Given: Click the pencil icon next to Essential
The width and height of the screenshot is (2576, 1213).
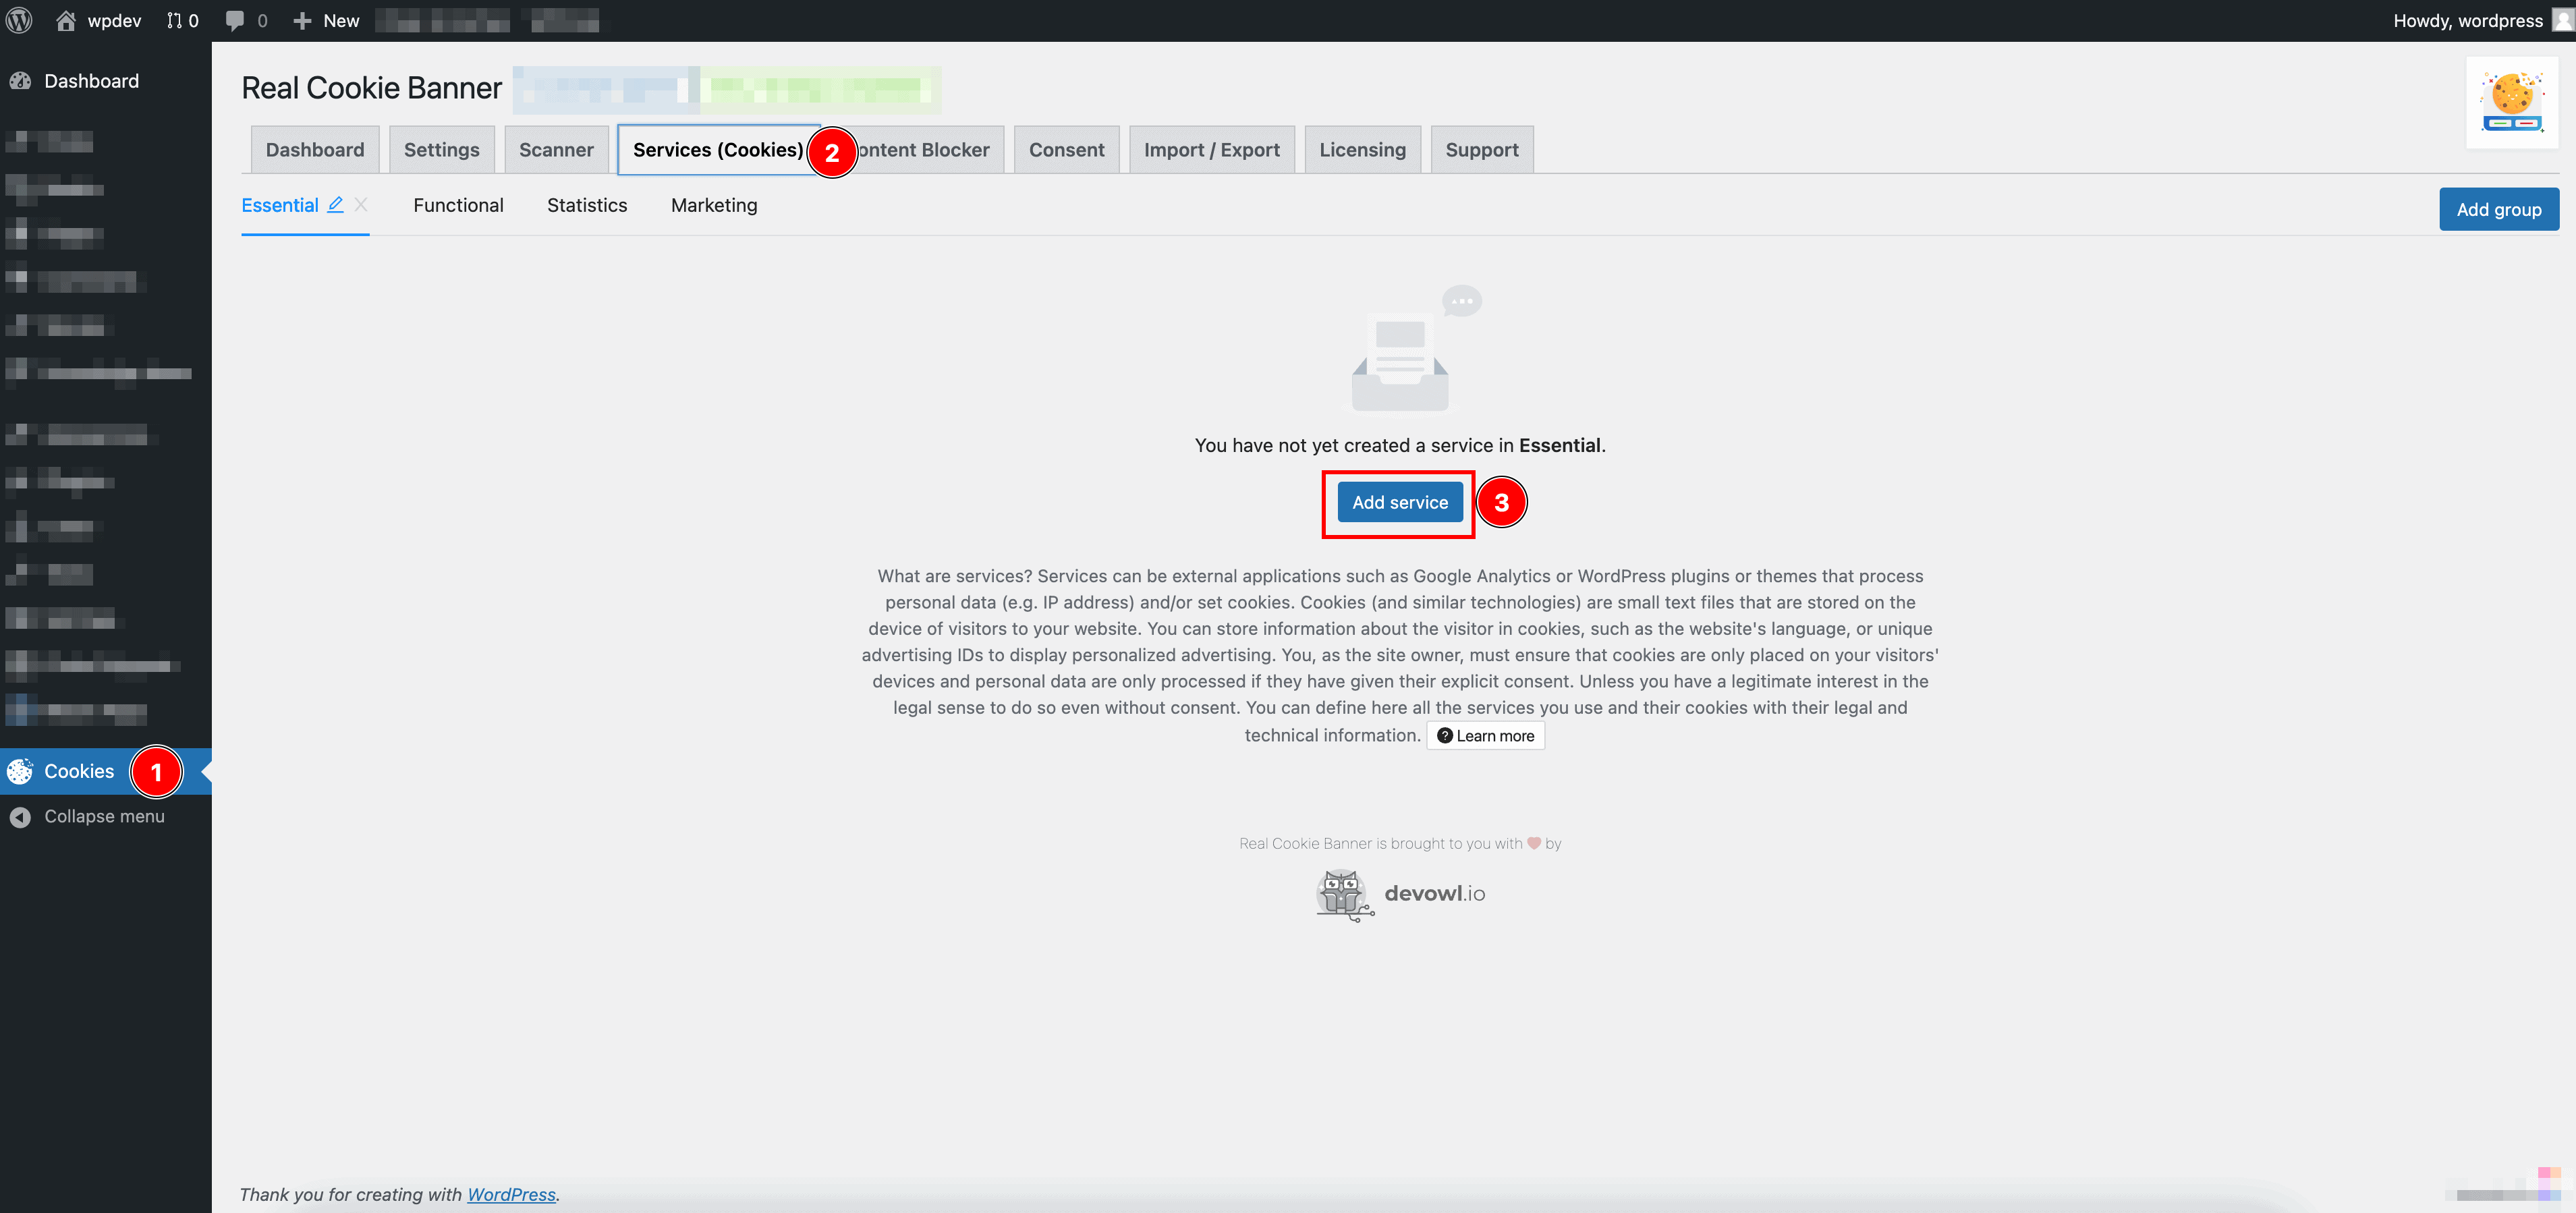Looking at the screenshot, I should pyautogui.click(x=336, y=204).
